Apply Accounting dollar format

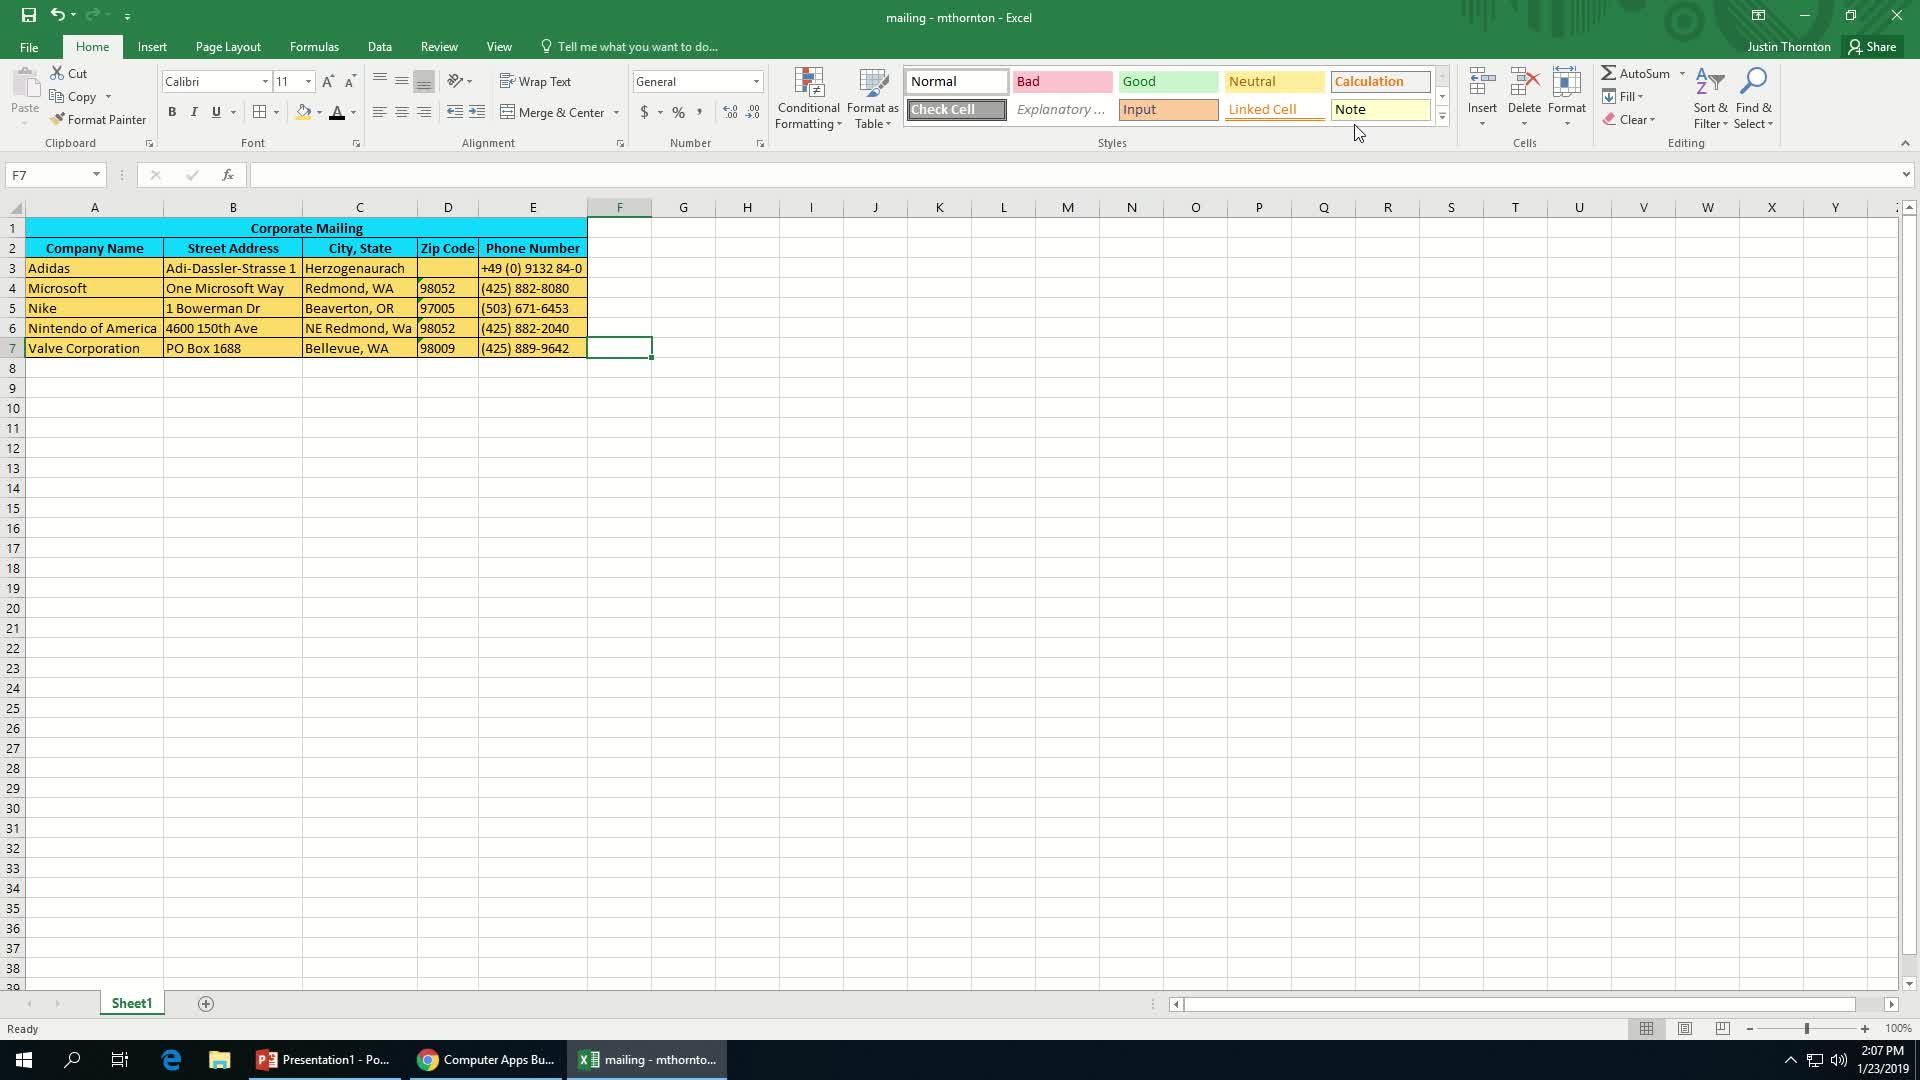pos(644,112)
